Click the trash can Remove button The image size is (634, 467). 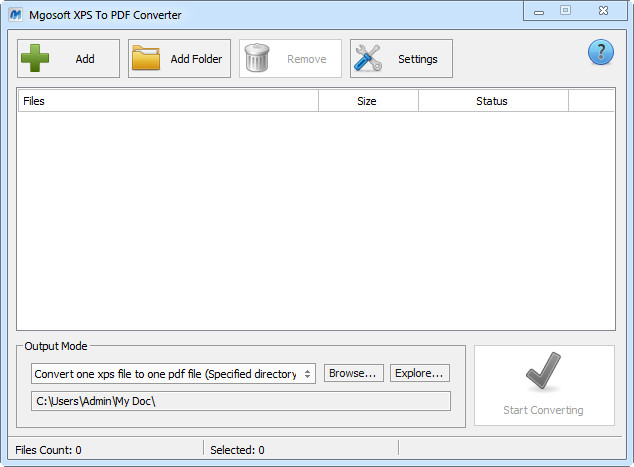(x=290, y=59)
